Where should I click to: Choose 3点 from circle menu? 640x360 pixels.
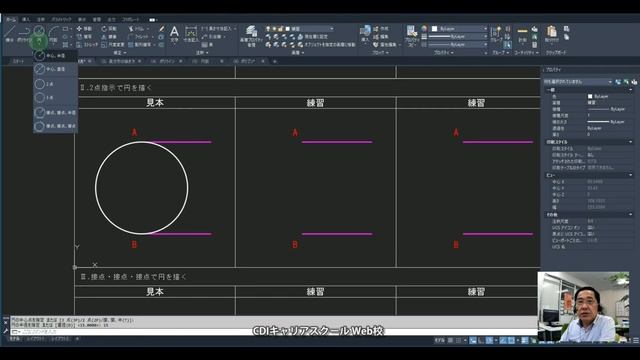tap(56, 98)
